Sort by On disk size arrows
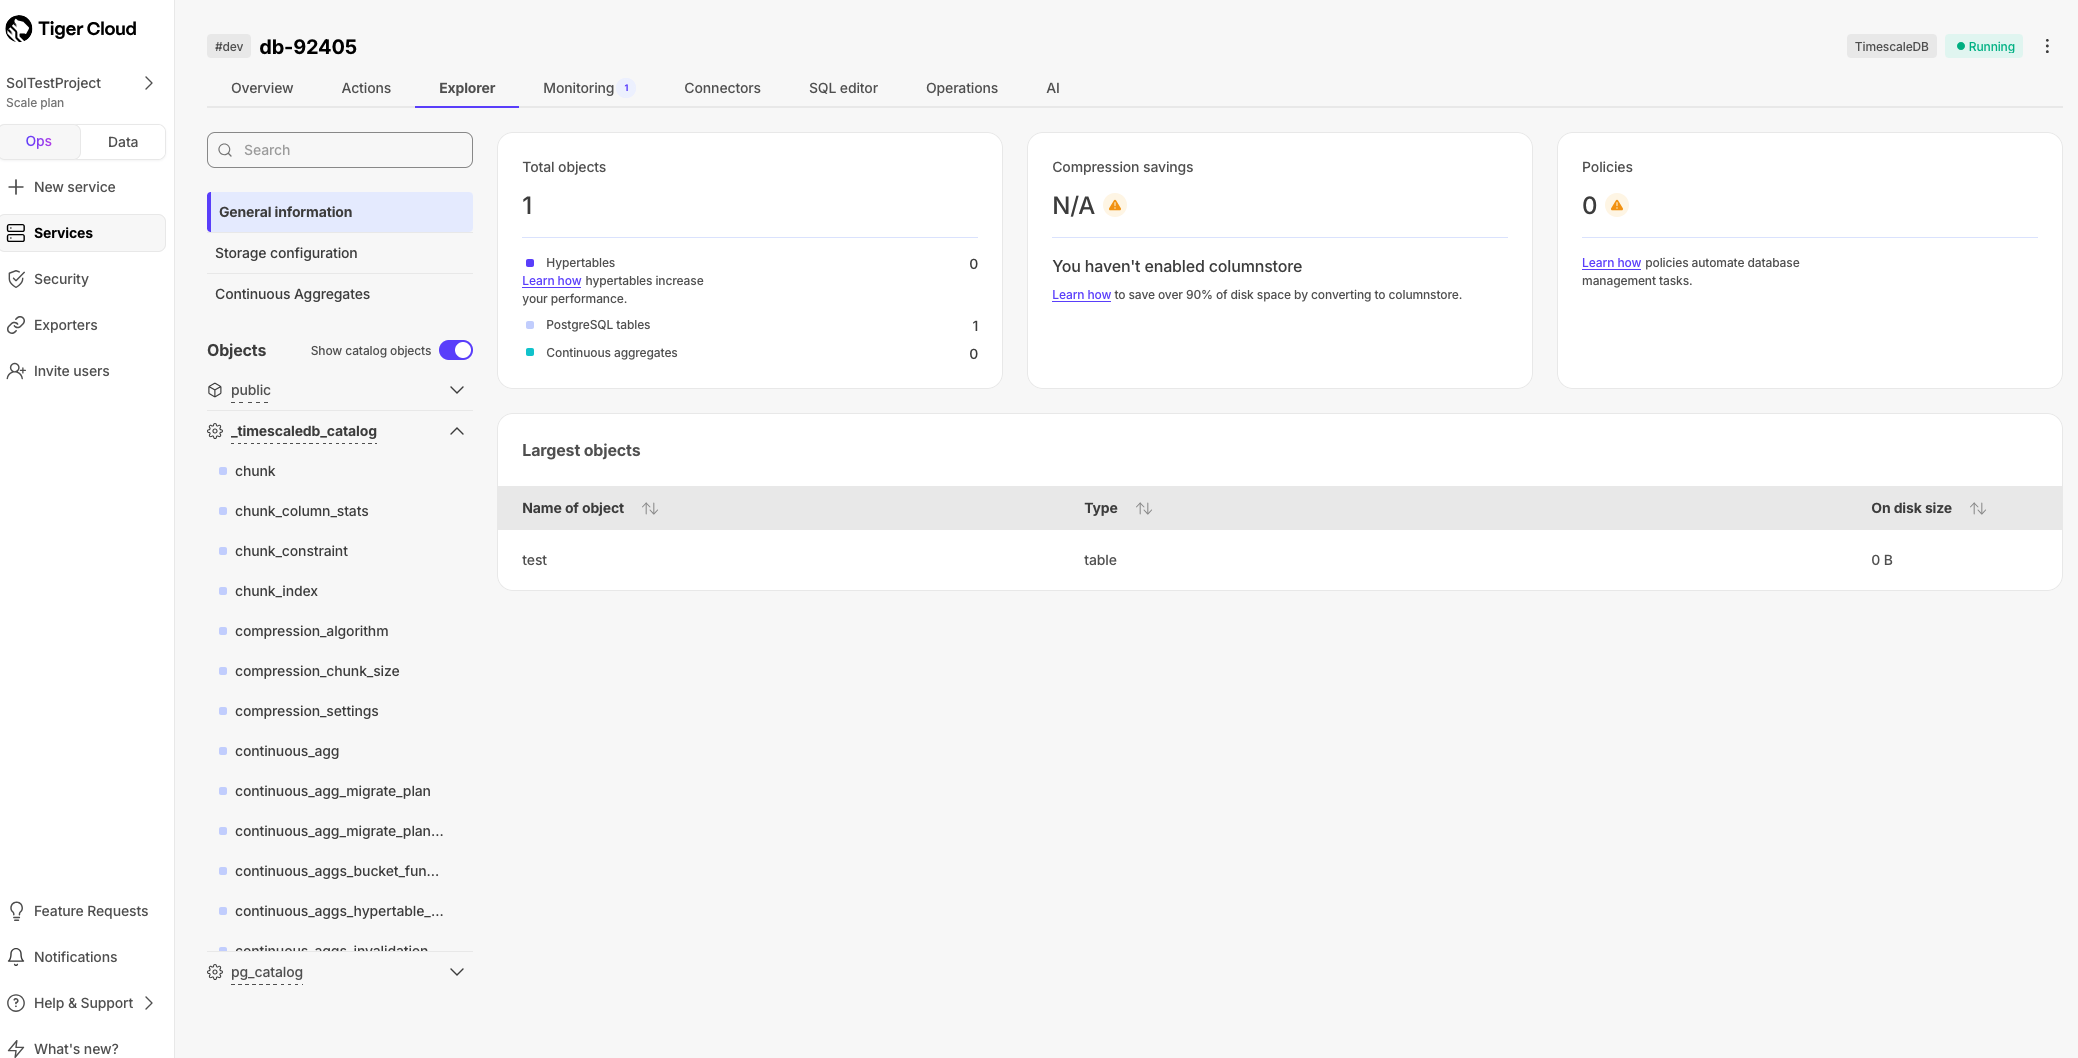The image size is (2078, 1058). click(x=1978, y=508)
